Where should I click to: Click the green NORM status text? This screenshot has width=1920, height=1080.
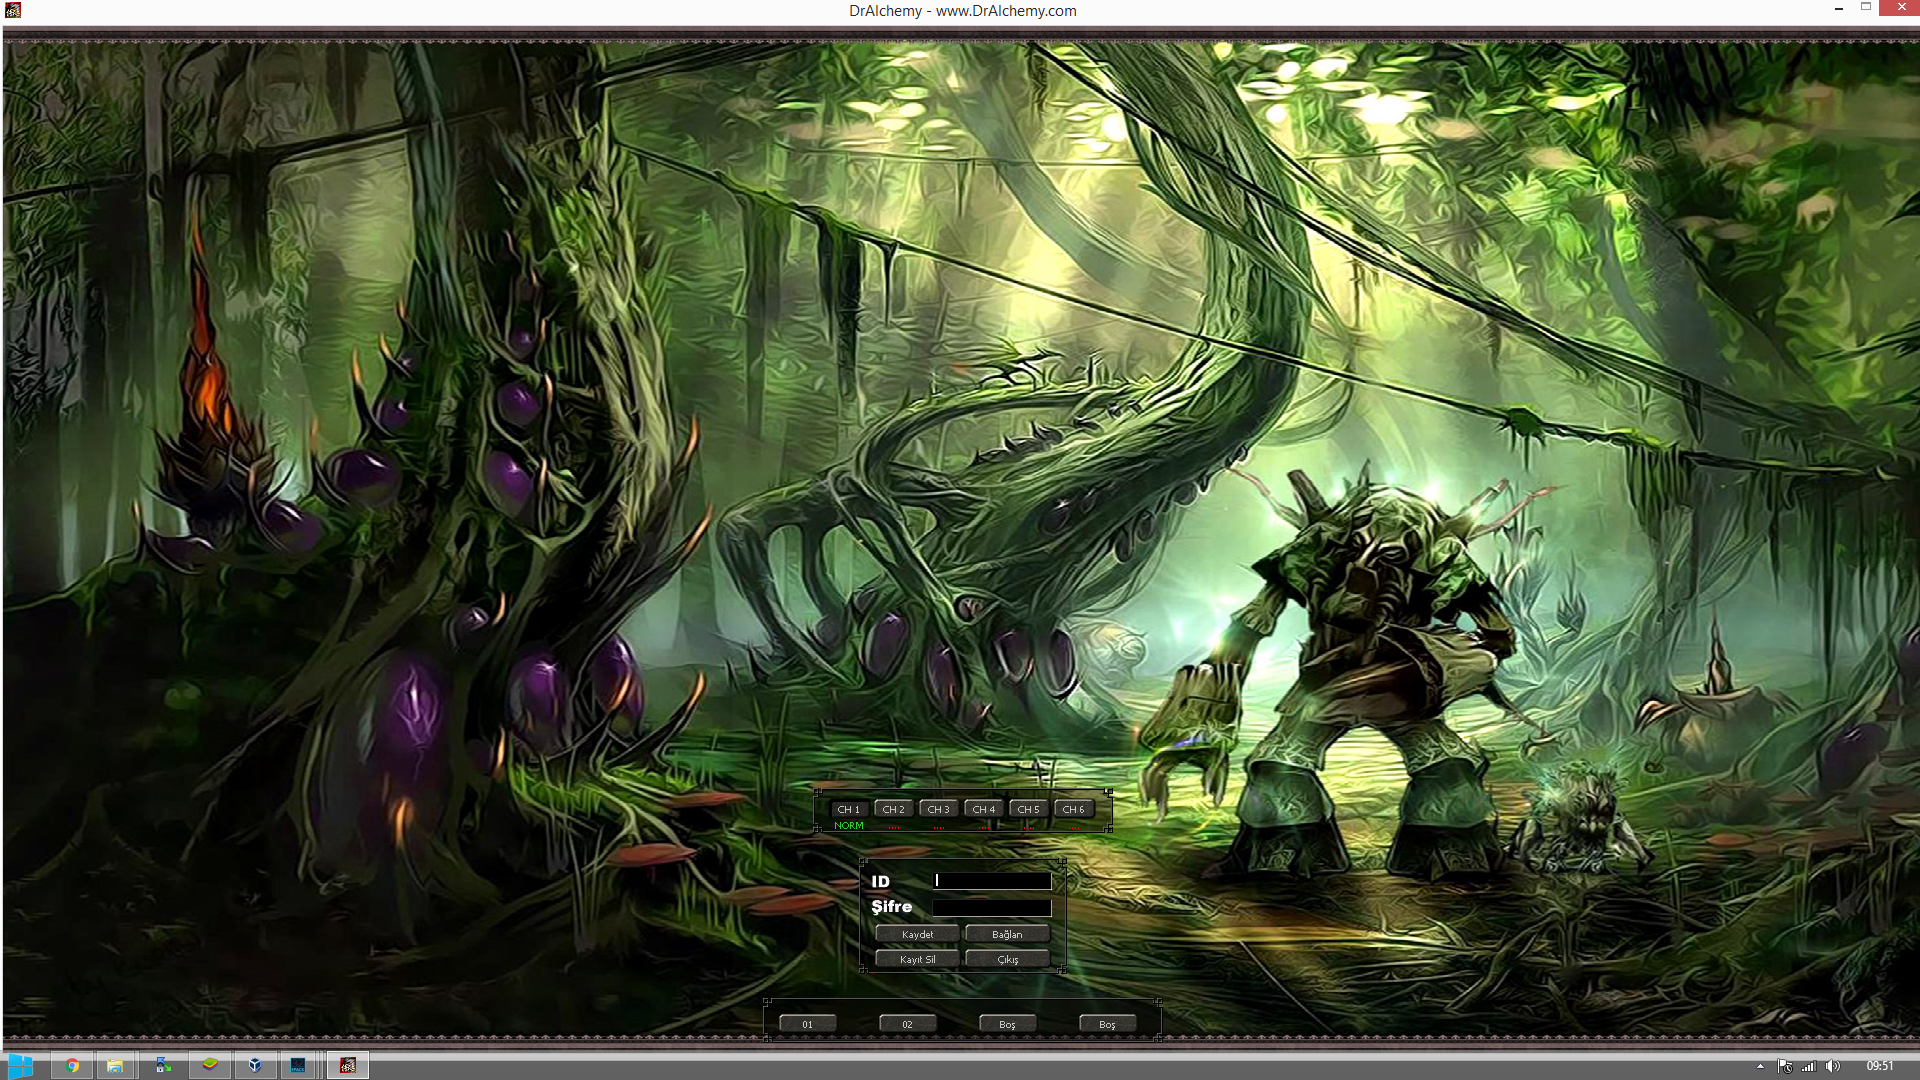pos(849,826)
